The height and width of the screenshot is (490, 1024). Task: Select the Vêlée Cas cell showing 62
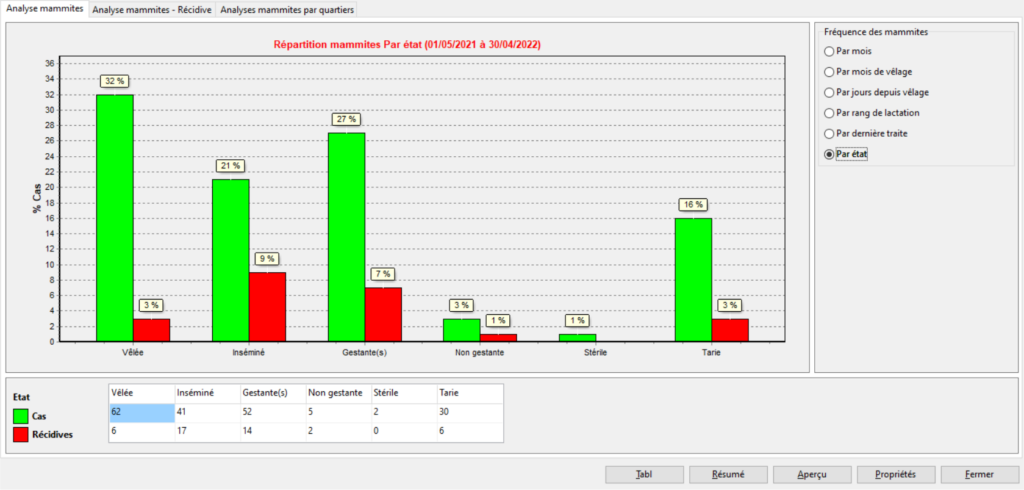click(140, 413)
